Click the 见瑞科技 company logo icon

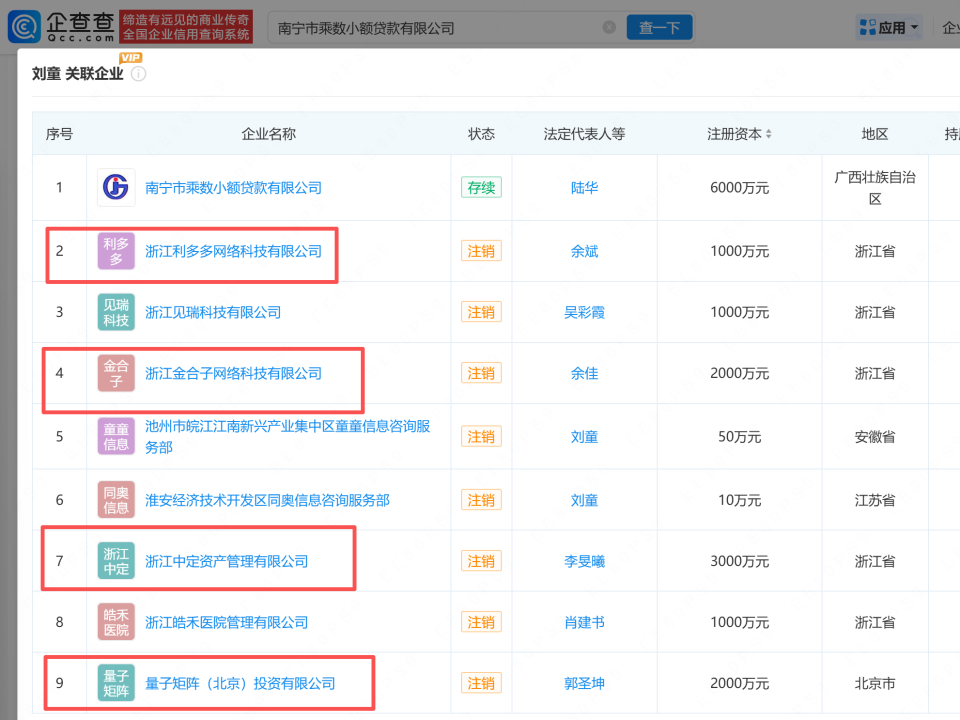click(115, 311)
